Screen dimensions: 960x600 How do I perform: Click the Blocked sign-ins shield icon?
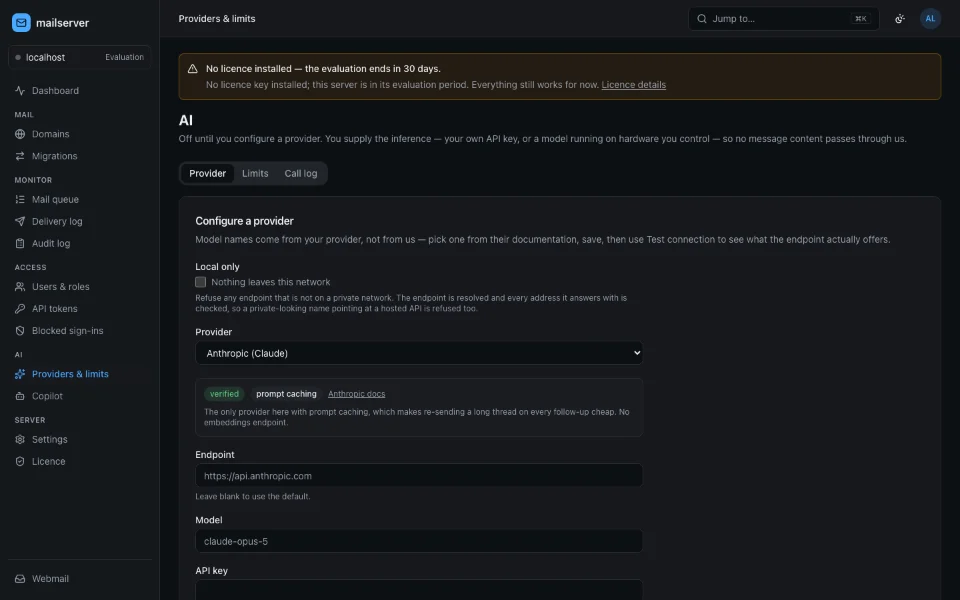[x=20, y=331]
